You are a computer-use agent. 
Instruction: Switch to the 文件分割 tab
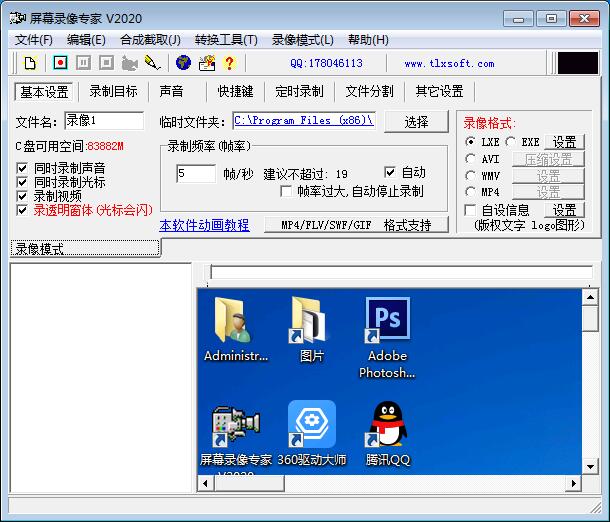(370, 92)
